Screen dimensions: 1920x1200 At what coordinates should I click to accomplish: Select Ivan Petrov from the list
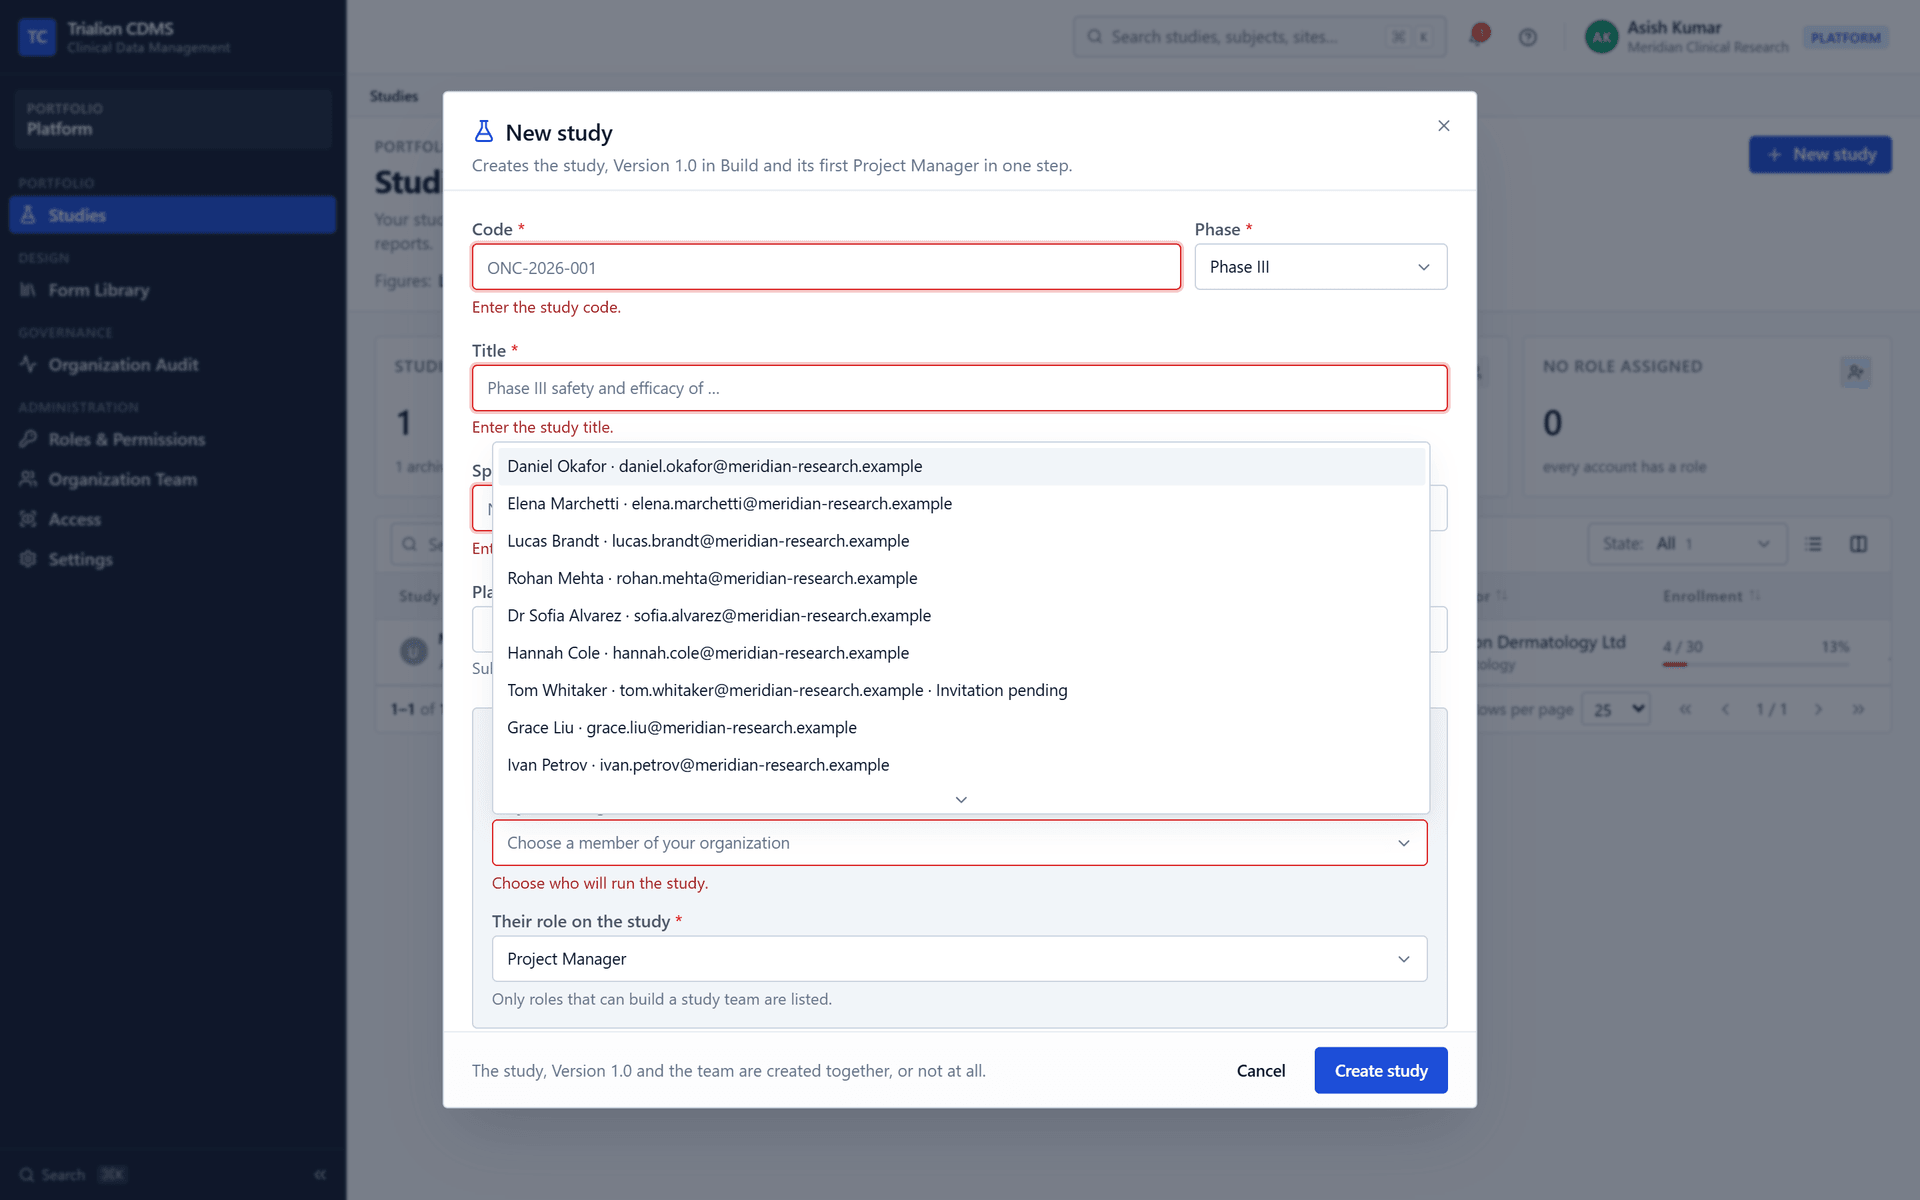961,765
